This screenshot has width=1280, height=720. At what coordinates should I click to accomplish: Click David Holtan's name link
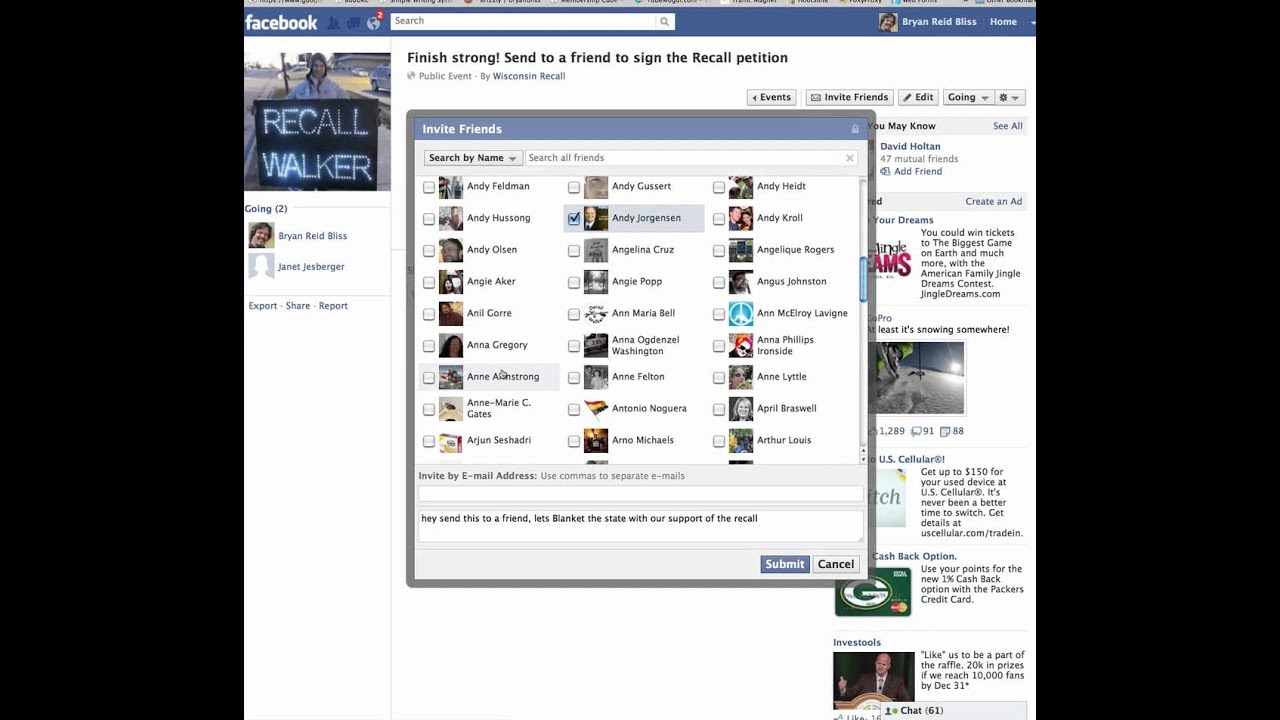tap(910, 147)
